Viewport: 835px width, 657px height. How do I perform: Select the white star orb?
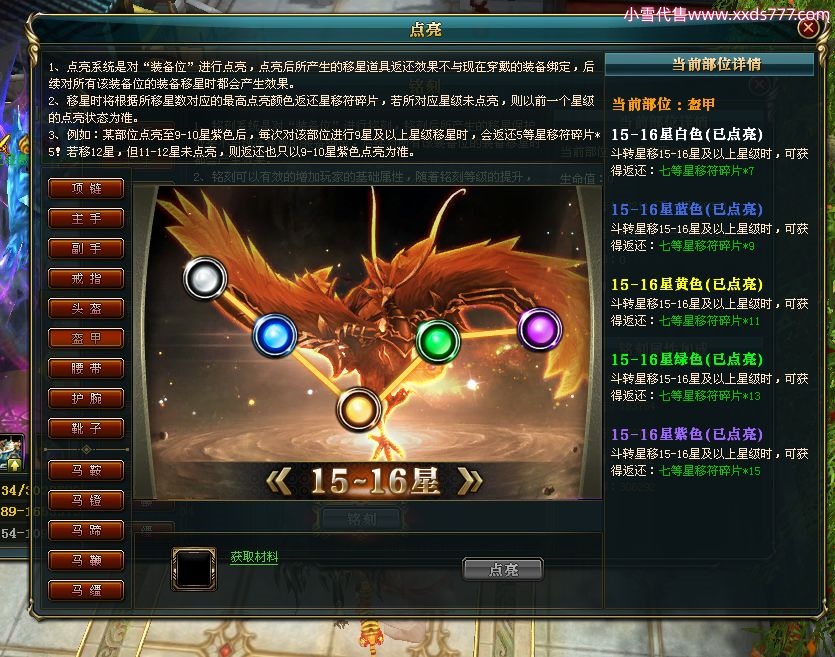[205, 278]
